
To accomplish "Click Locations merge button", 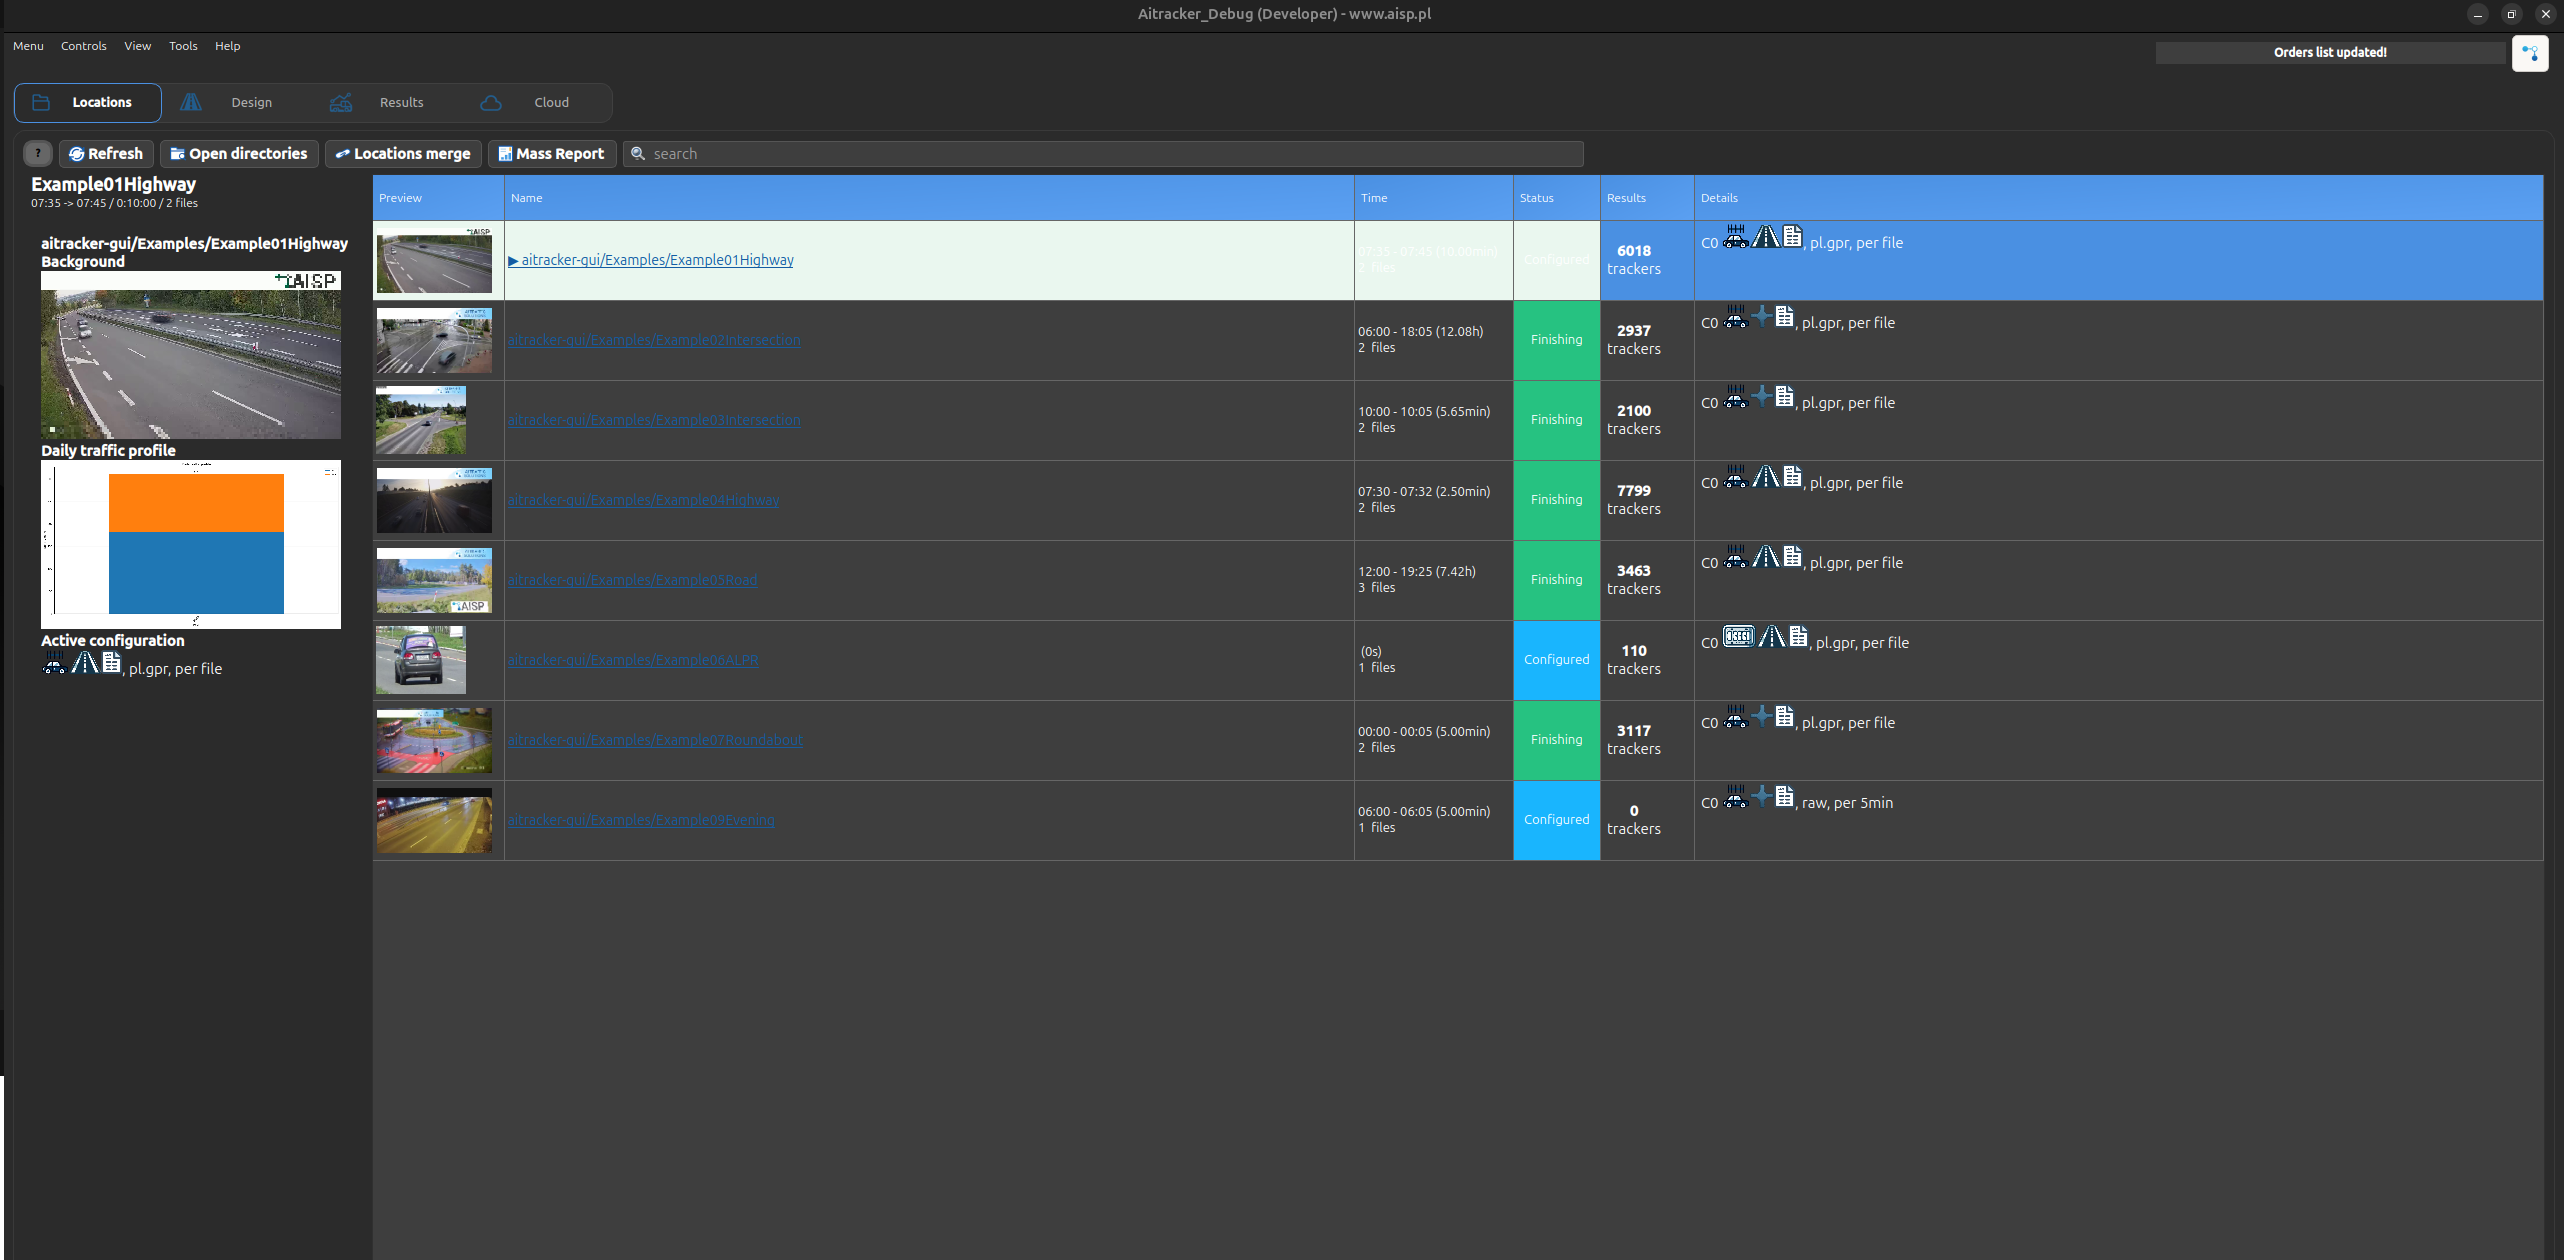I will tap(403, 154).
